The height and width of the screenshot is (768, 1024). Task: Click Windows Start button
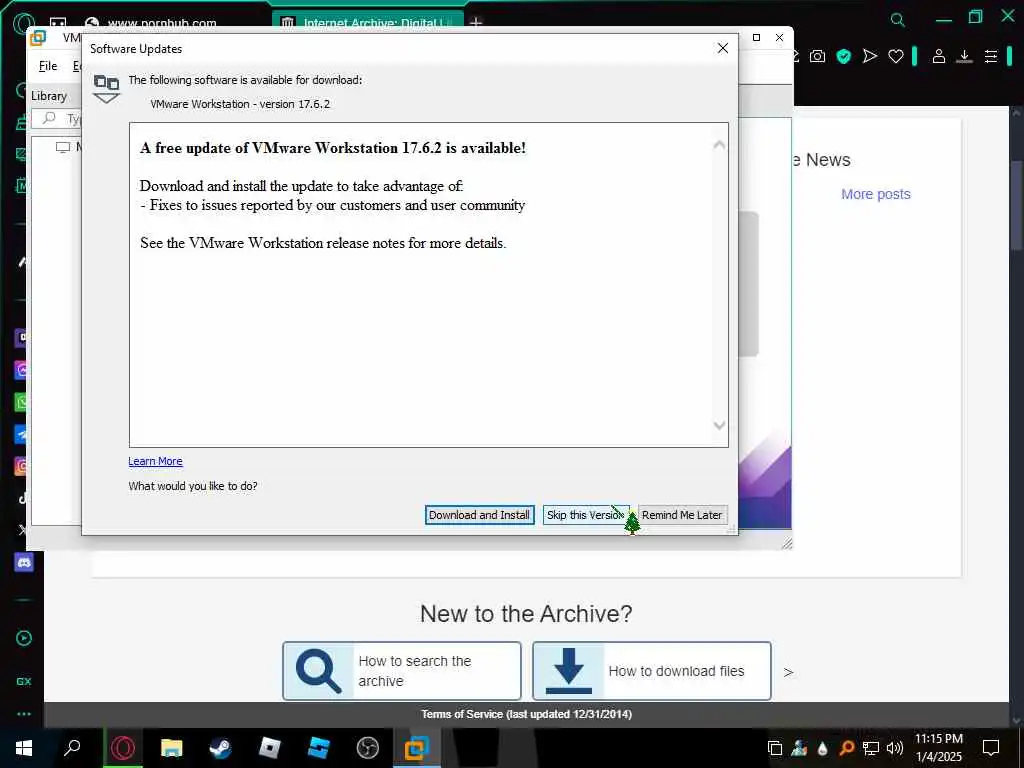pos(24,747)
